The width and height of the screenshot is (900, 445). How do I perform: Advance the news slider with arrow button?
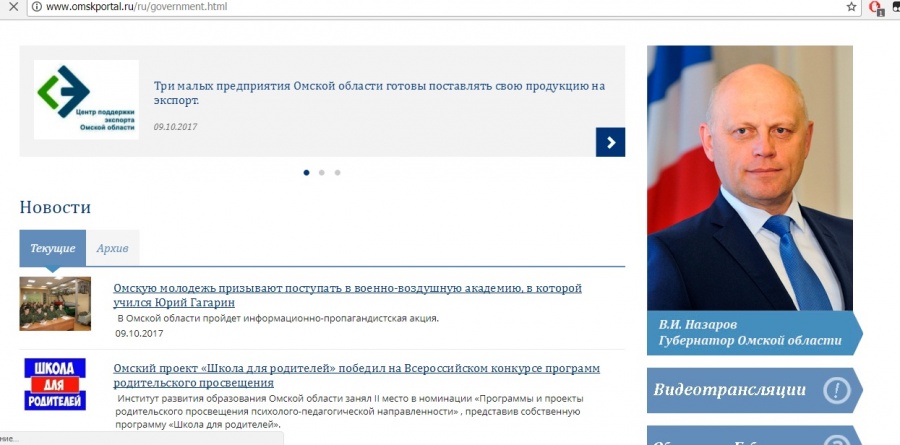(610, 142)
